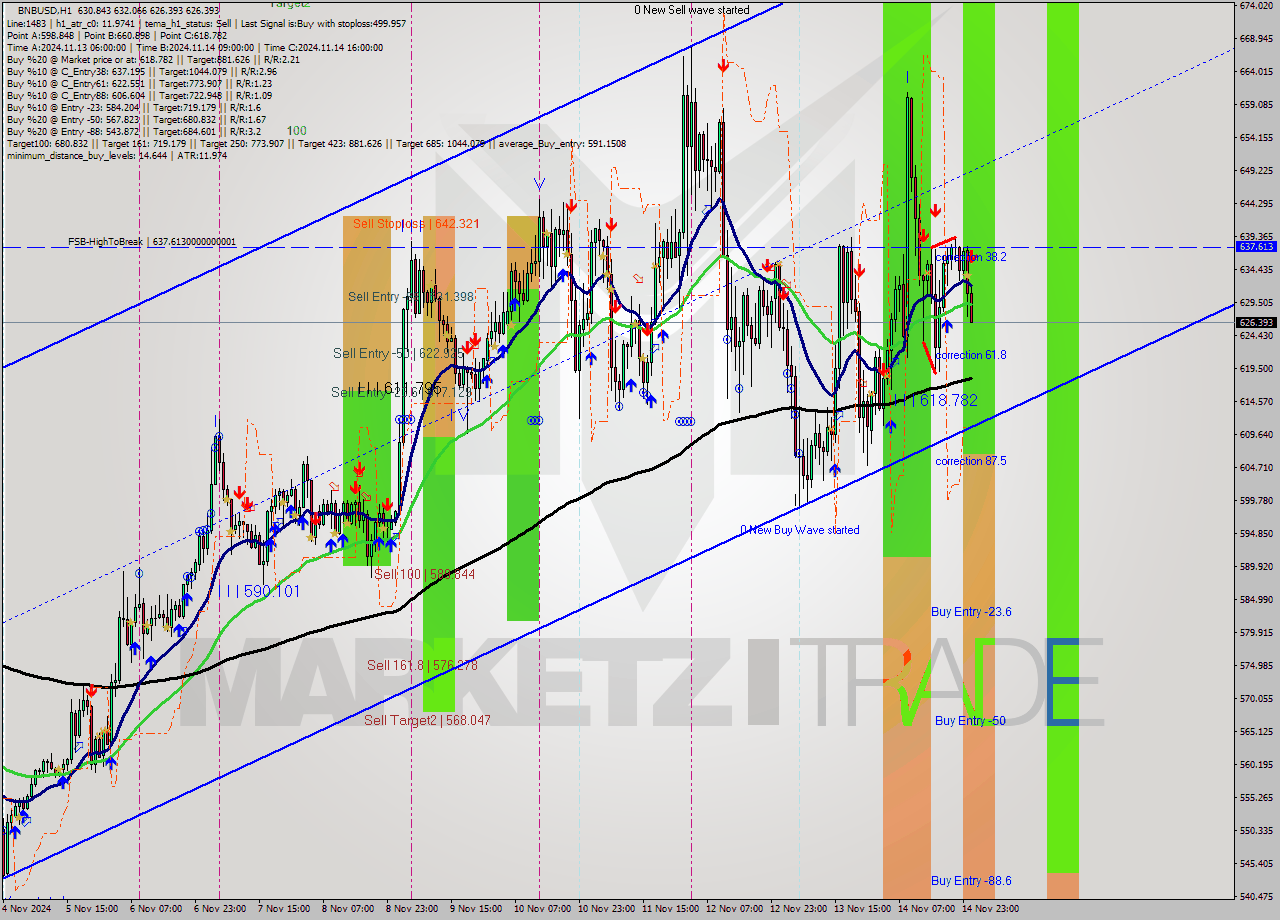Click the 659.085 price axis value
Screen dimensions: 1280x920
pos(1256,104)
